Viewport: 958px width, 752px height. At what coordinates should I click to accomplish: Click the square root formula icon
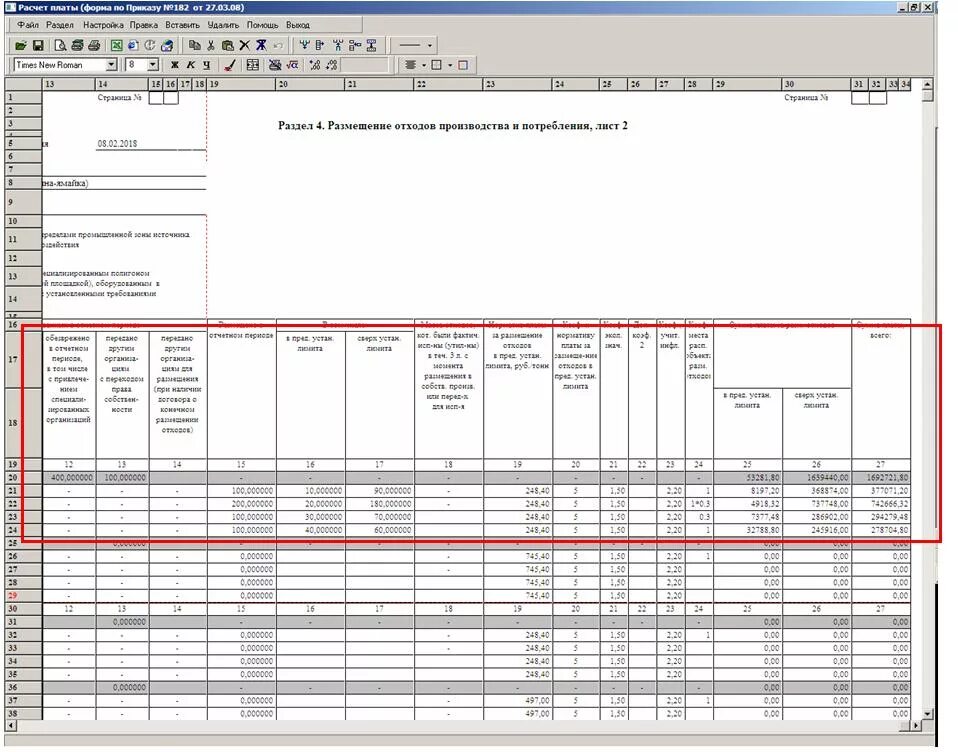(x=292, y=65)
